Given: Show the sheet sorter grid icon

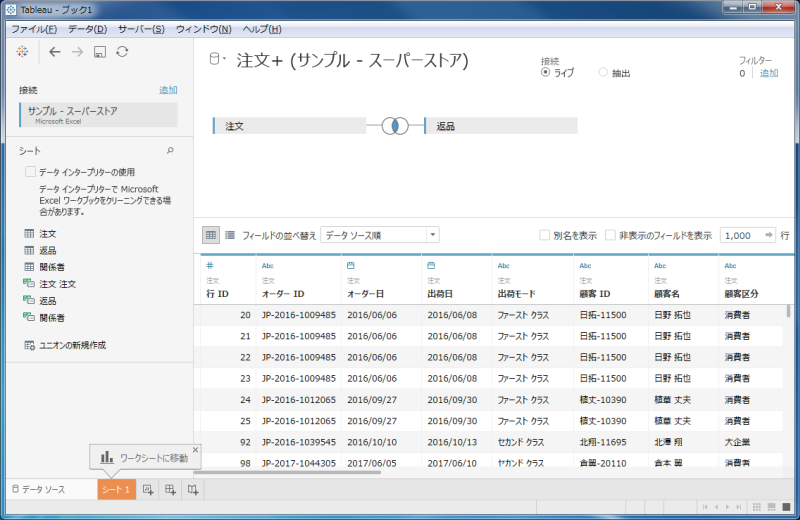Looking at the screenshot, I should click(757, 507).
